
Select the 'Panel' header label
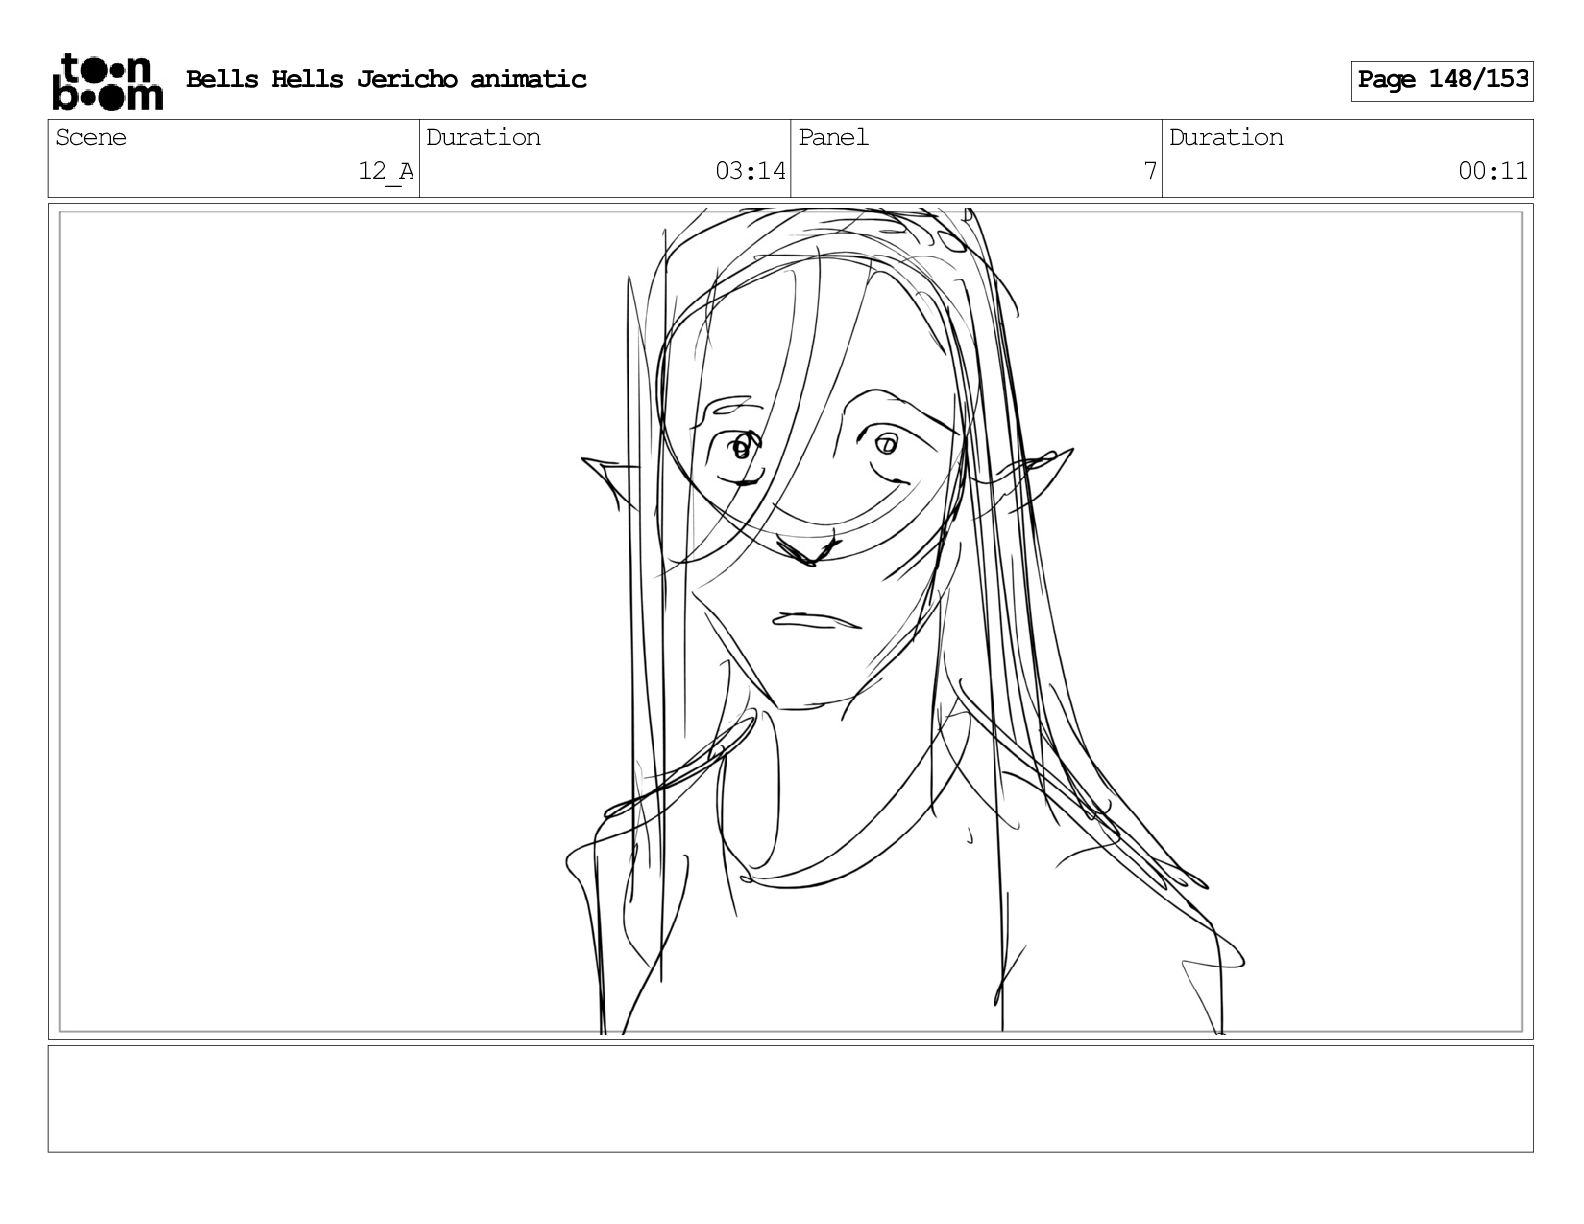coord(833,137)
